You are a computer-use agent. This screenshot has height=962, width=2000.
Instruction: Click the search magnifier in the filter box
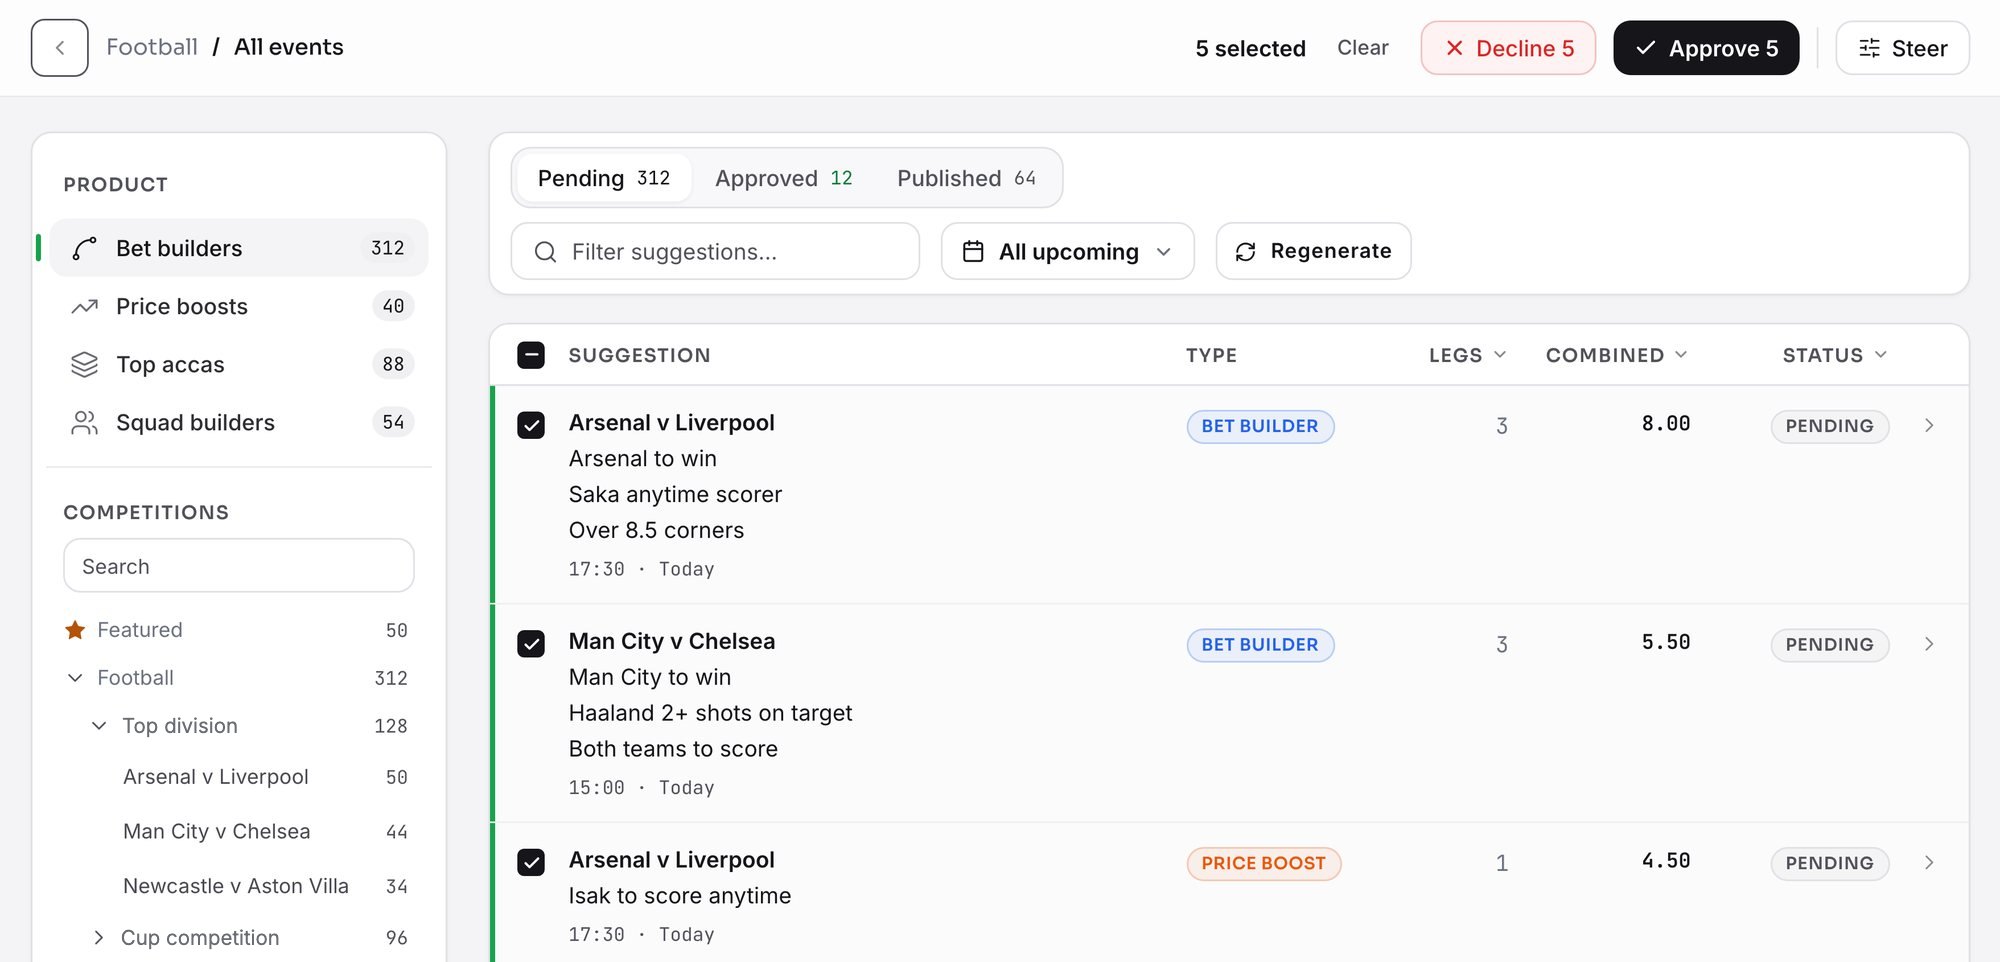(545, 252)
